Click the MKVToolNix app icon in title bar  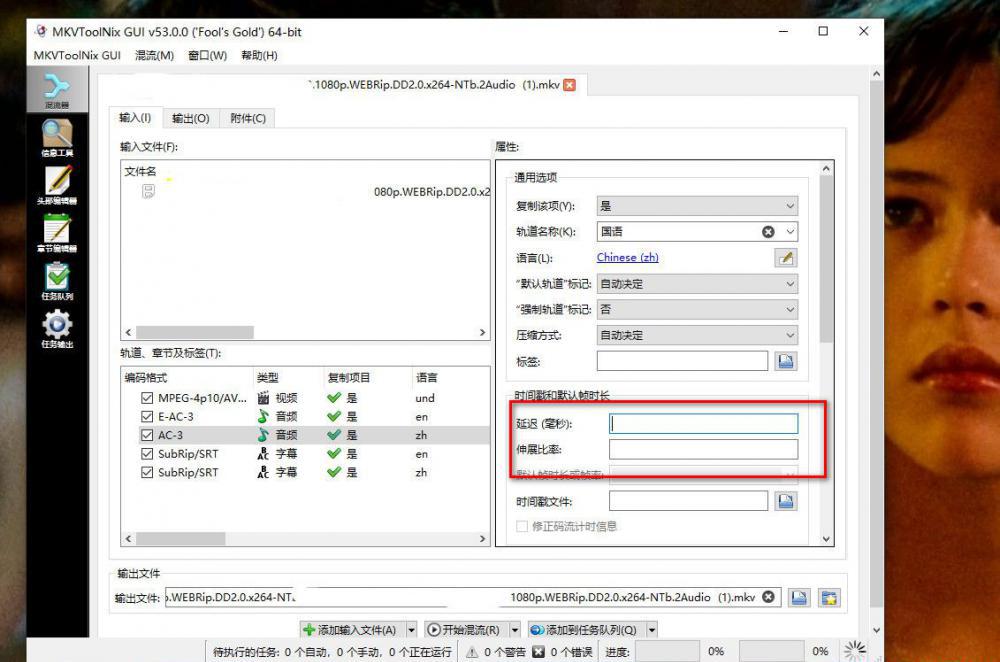[41, 31]
